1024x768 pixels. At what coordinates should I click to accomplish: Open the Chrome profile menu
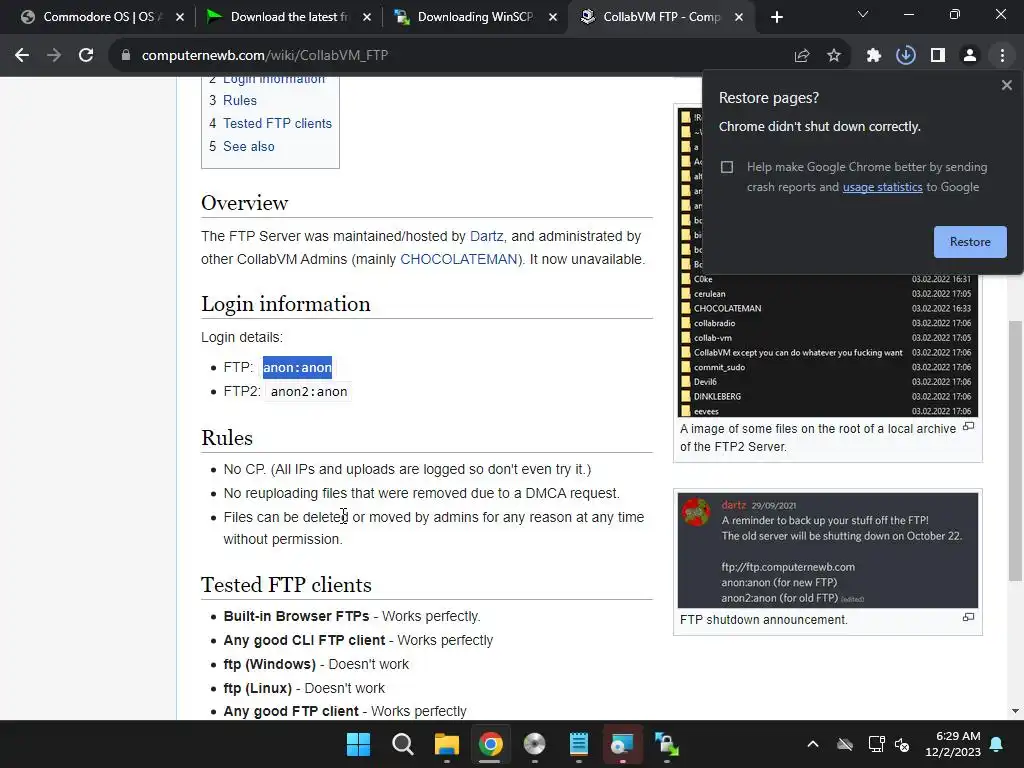point(970,56)
